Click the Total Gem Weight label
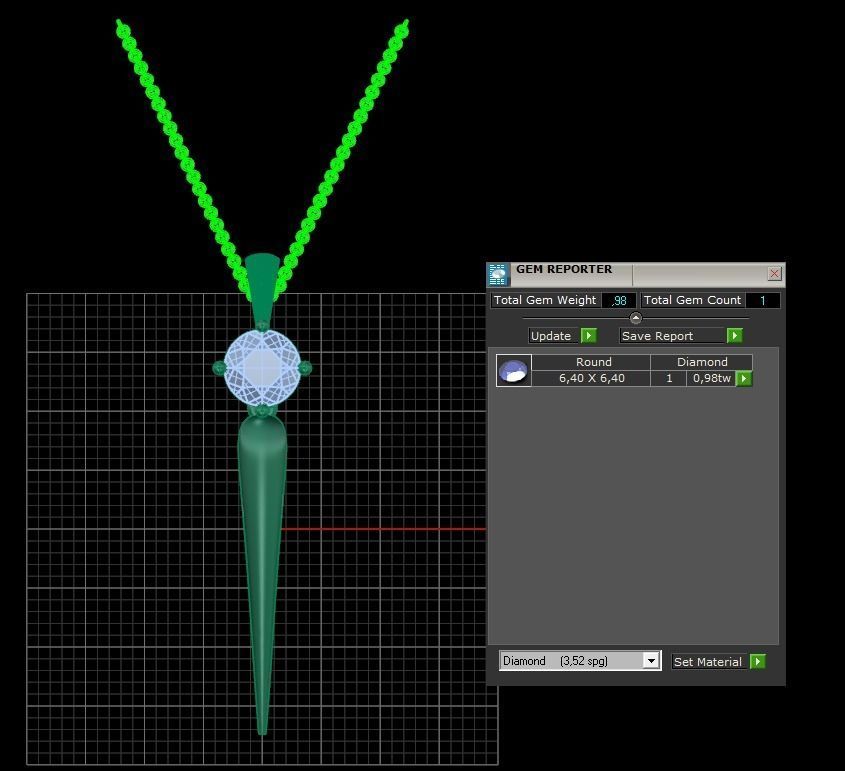 545,300
